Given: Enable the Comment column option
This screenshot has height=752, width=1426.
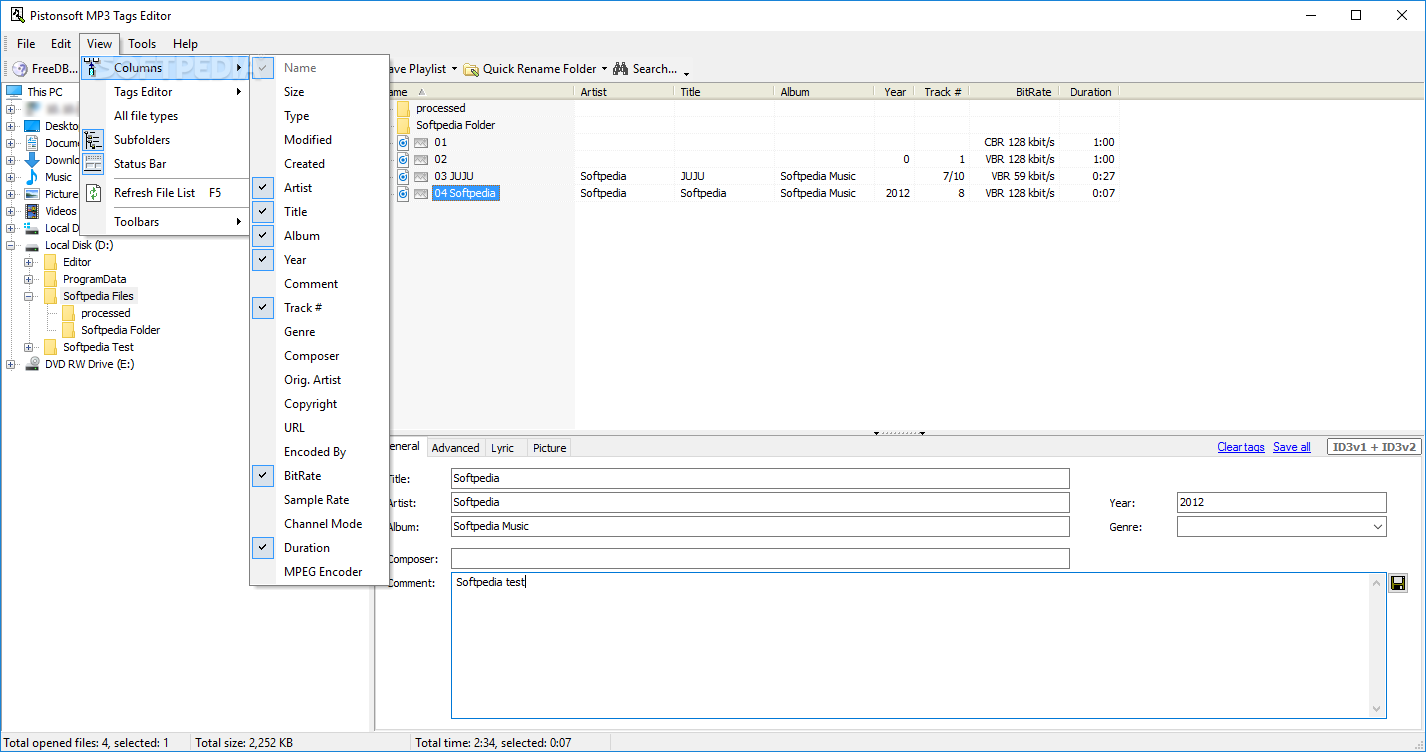Looking at the screenshot, I should [319, 284].
